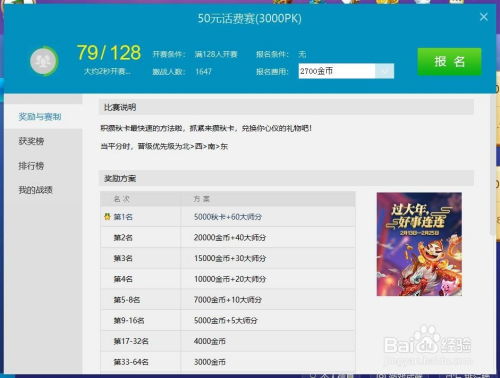The width and height of the screenshot is (500, 378).
Task: Click the 79/128 player count indicator
Action: tap(109, 53)
